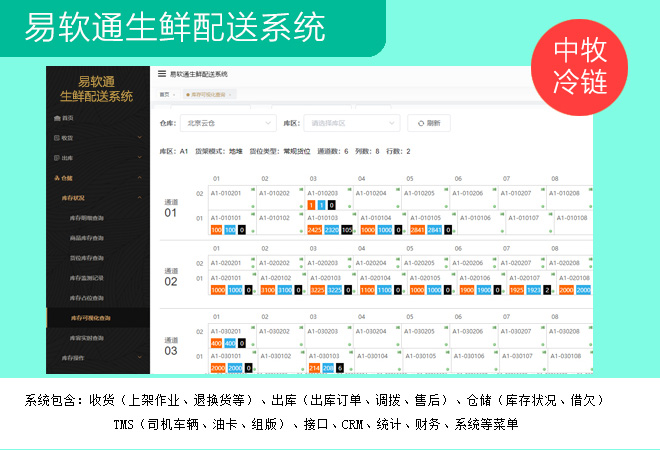660x450 pixels.
Task: Click blue 1923 badge in A1-020107
Action: tap(533, 290)
